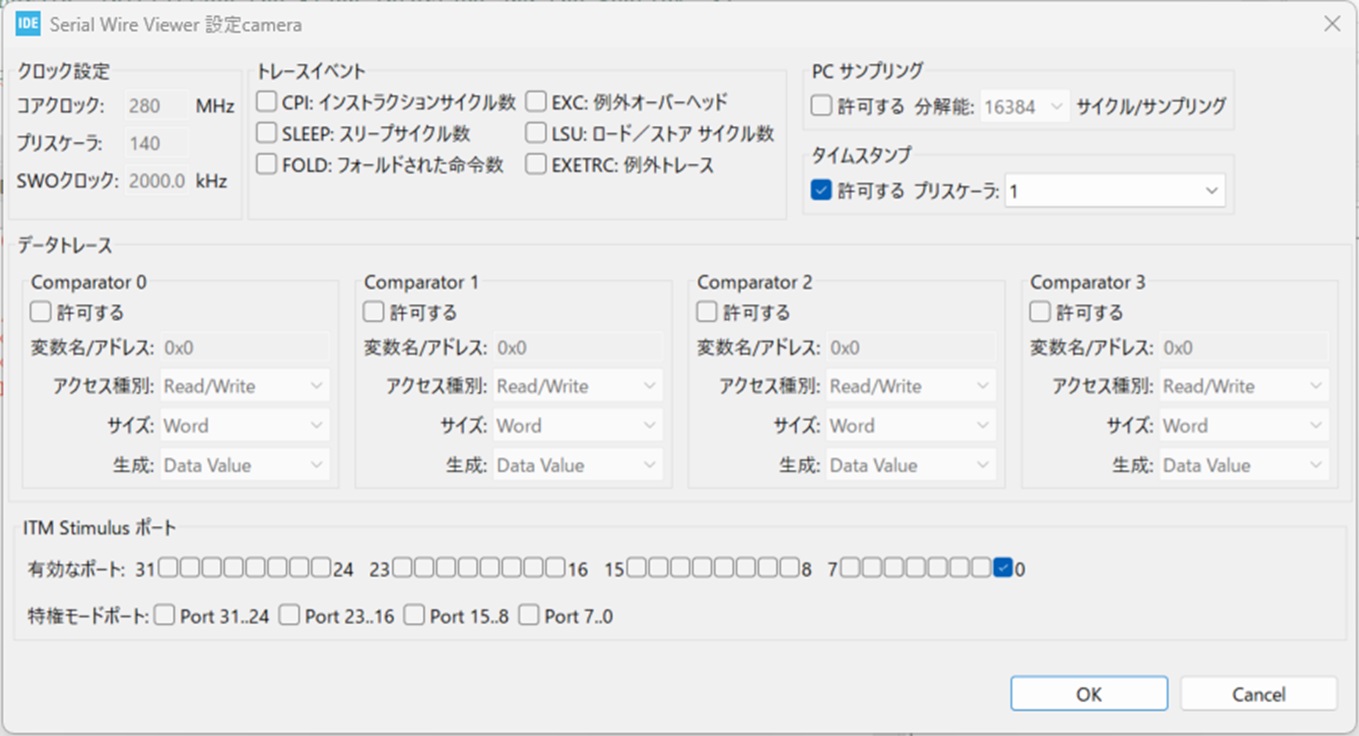This screenshot has width=1359, height=736.
Task: Enable Comparator 0 許可する checkbox
Action: 40,312
